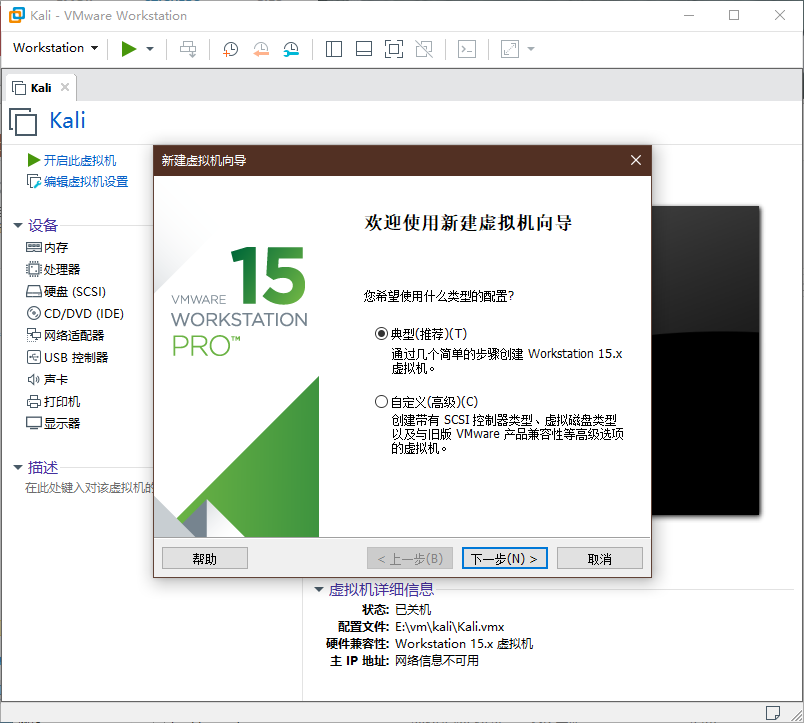The image size is (804, 723).
Task: Select the 处理器 device row
Action: (53, 270)
